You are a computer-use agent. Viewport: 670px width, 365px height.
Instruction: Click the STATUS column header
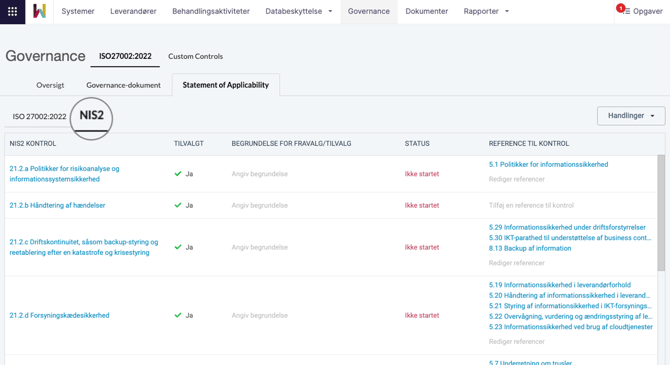pos(417,144)
